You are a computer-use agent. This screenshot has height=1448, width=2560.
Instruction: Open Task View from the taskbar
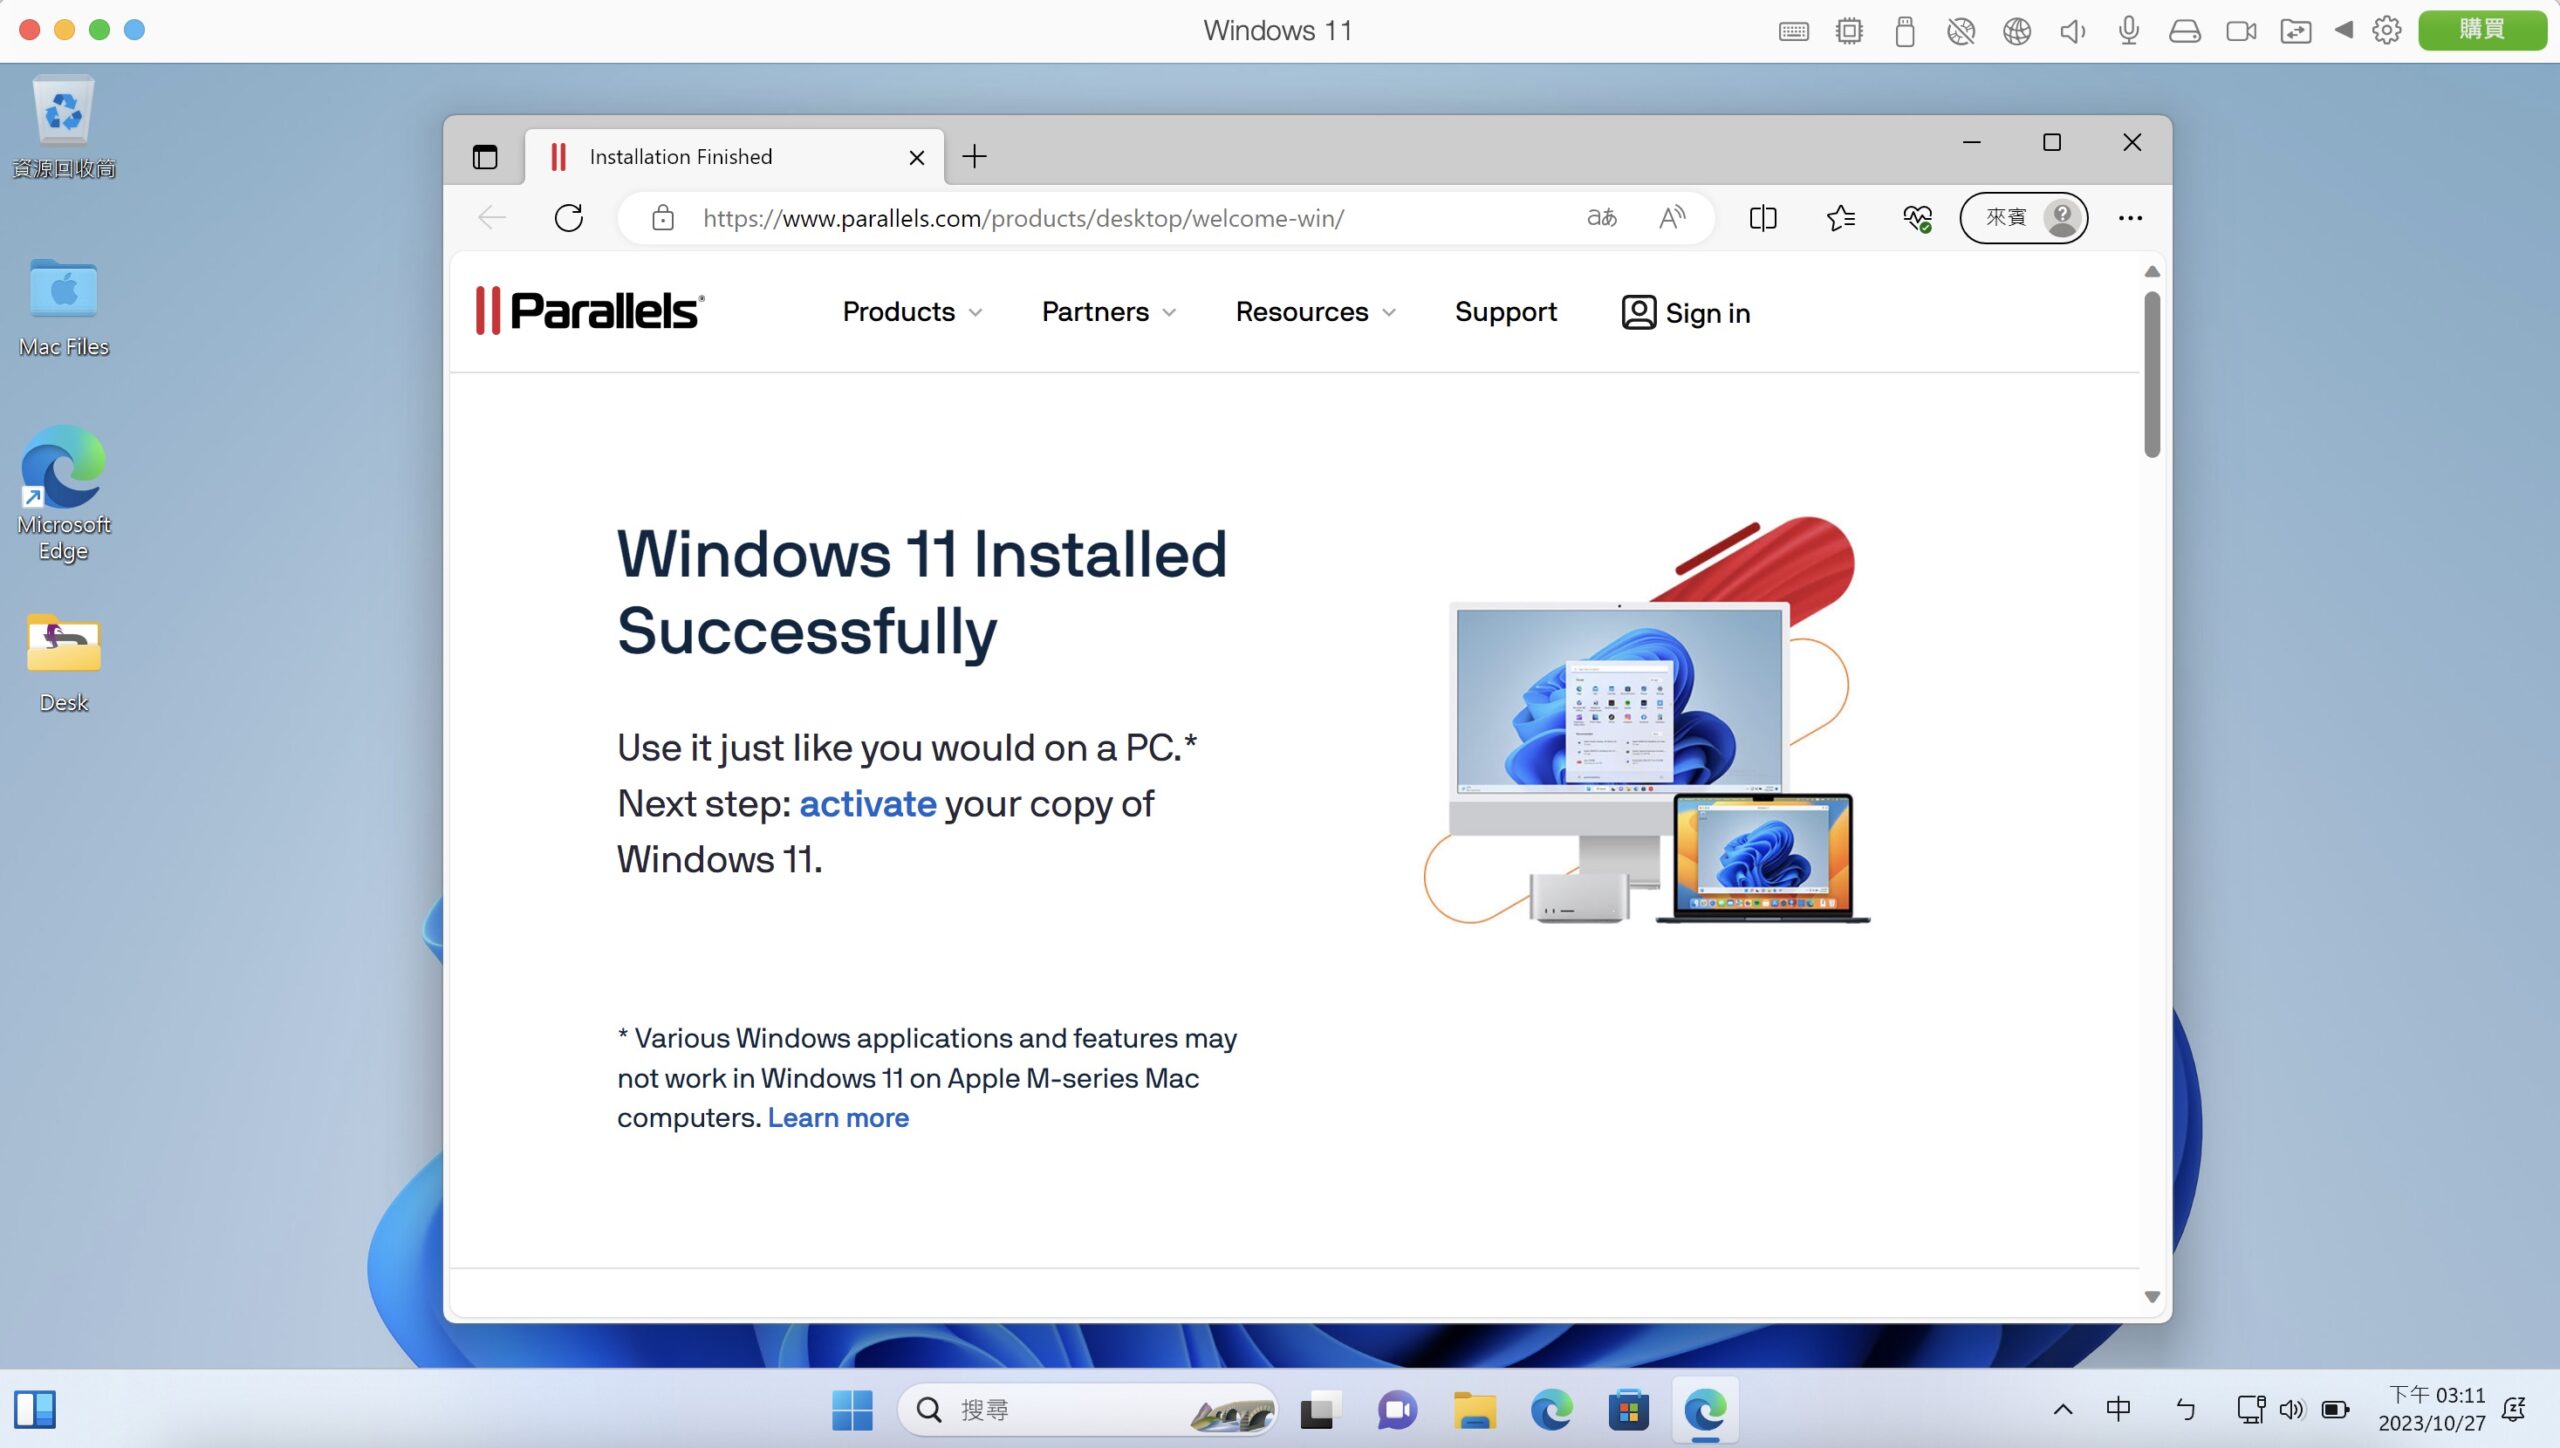(x=1318, y=1410)
